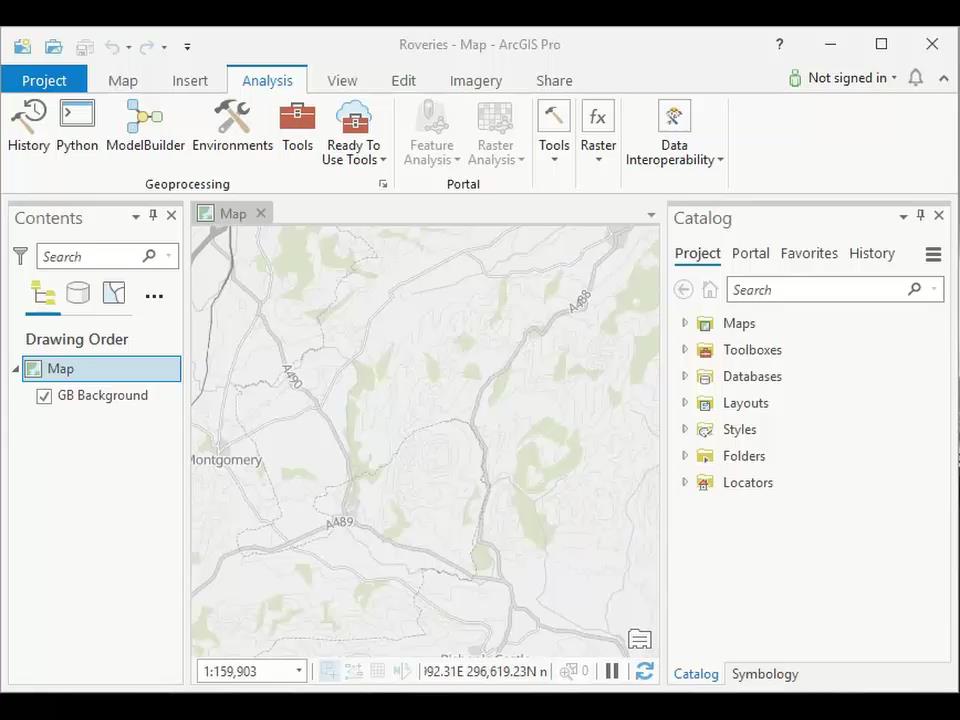The width and height of the screenshot is (960, 720).
Task: Expand the Toolboxes node in Catalog
Action: coord(685,350)
